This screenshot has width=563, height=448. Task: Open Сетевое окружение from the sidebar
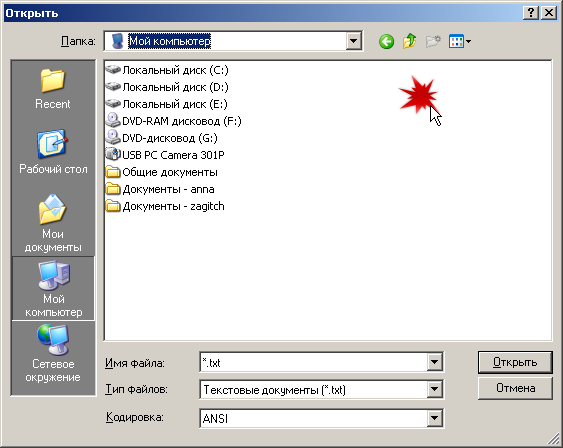tap(53, 354)
